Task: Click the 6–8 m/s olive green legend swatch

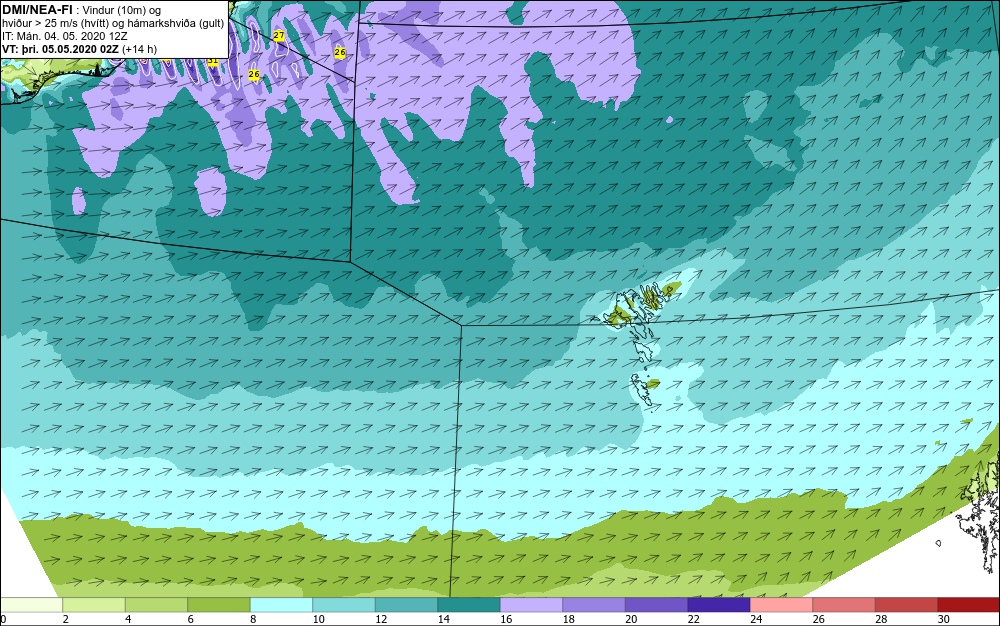Action: click(x=219, y=605)
